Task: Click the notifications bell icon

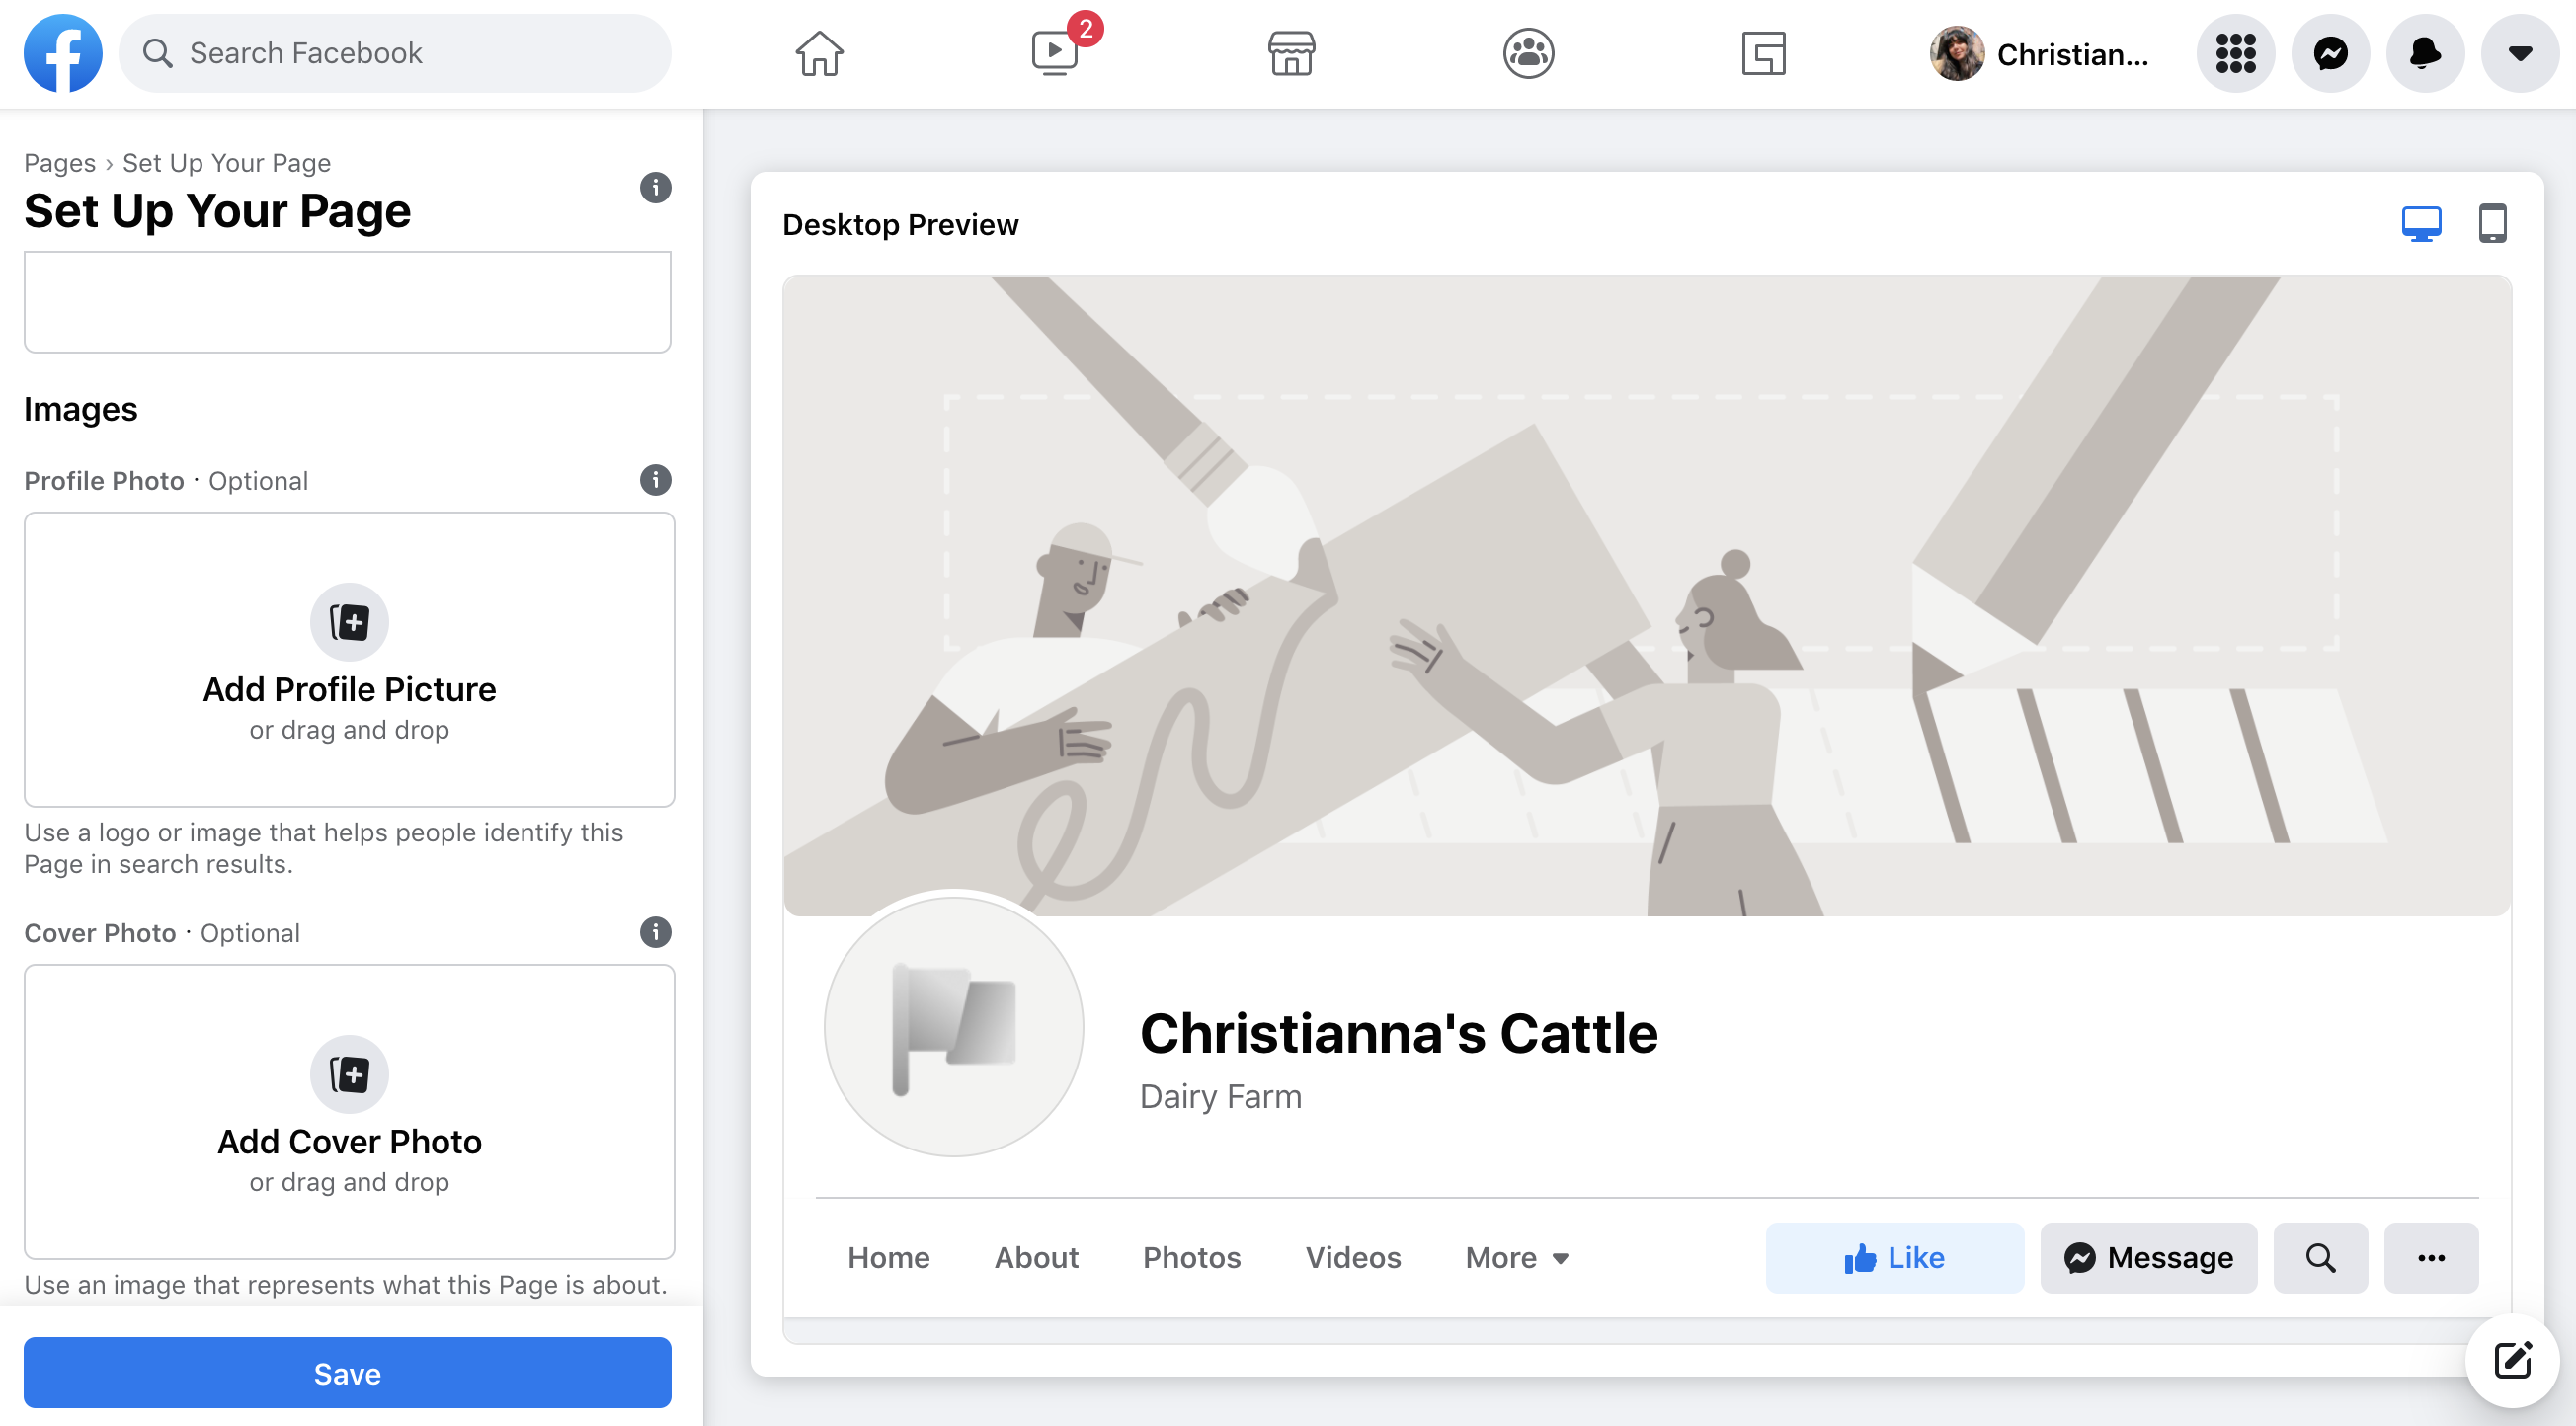Action: coord(2423,52)
